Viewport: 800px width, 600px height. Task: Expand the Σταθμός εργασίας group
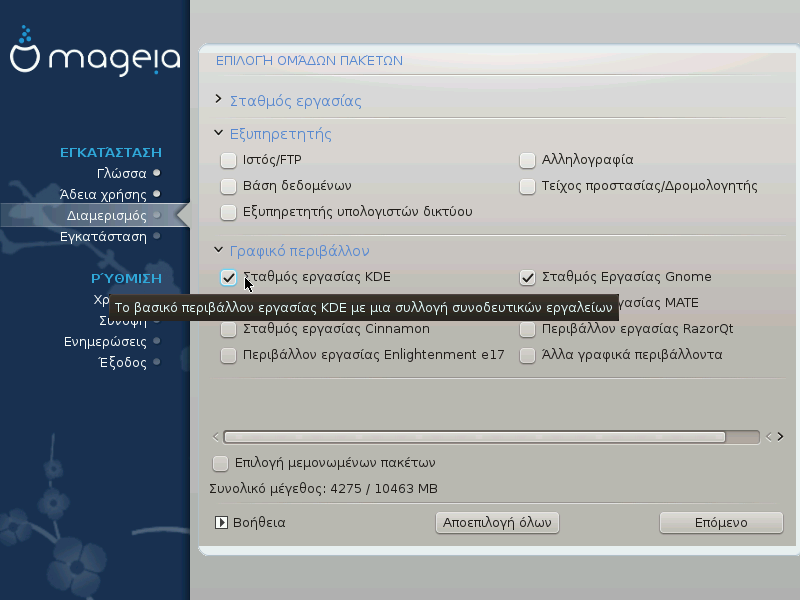(x=218, y=99)
